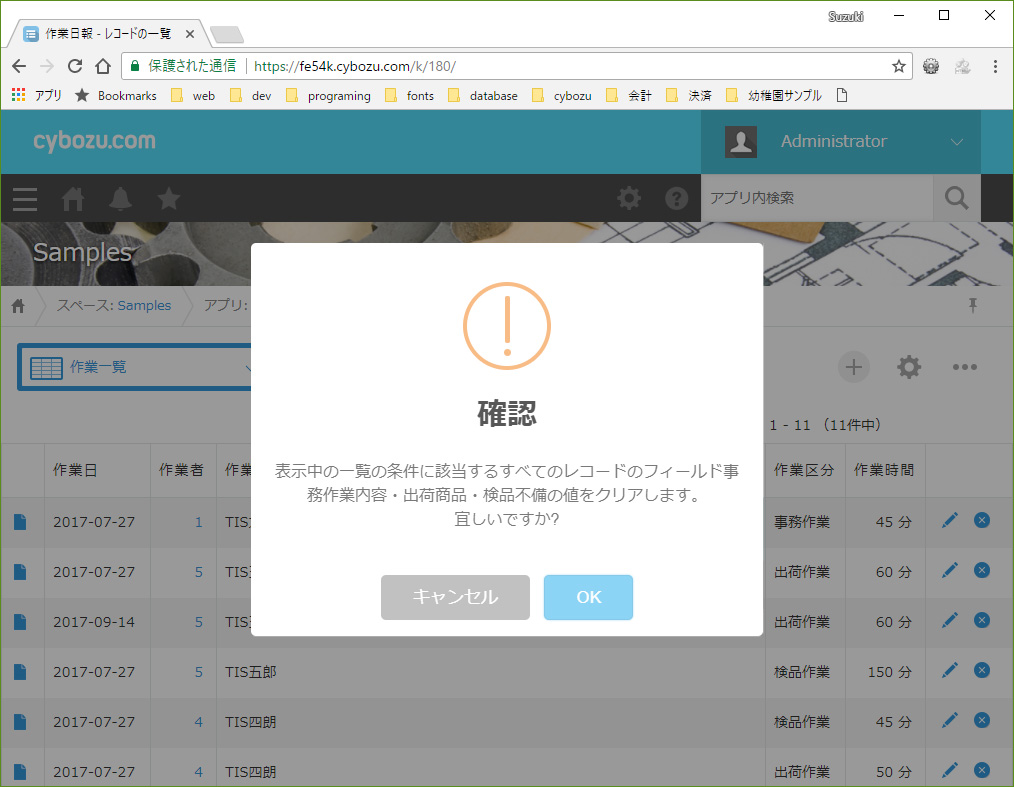Select the record count text 1 - 11
The height and width of the screenshot is (787, 1014).
pos(790,425)
